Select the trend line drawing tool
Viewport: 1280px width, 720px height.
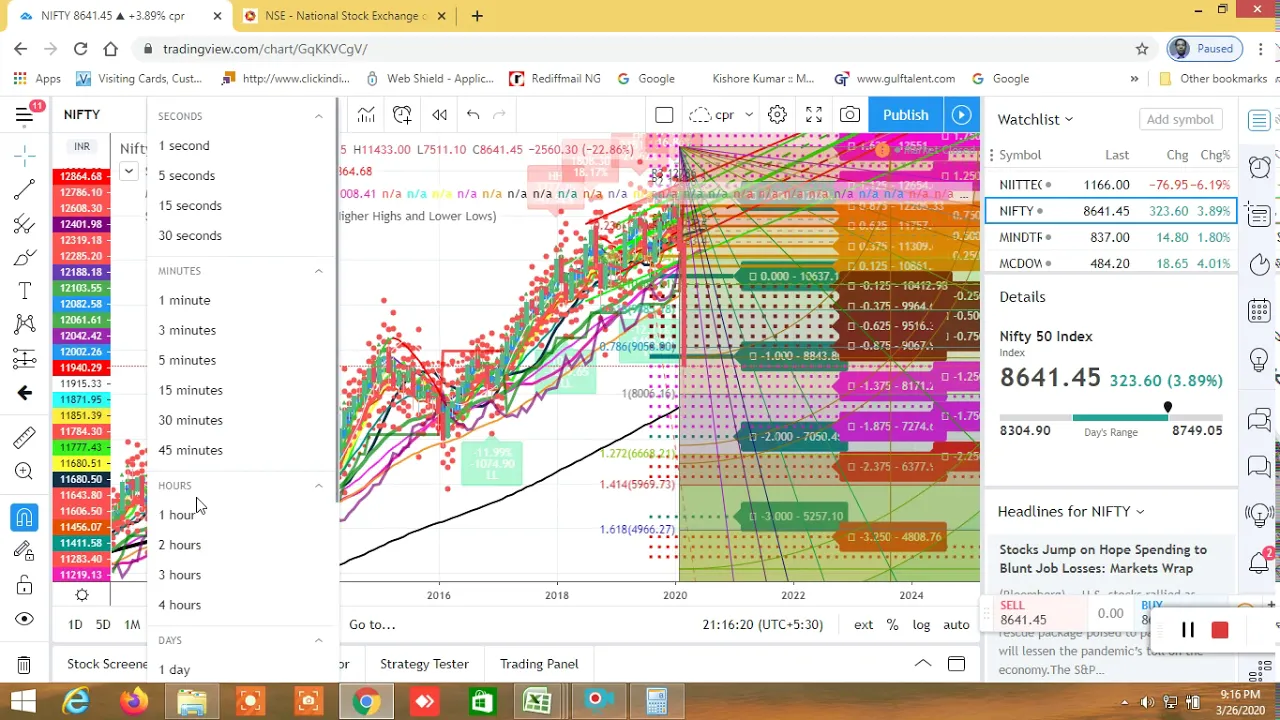25,190
